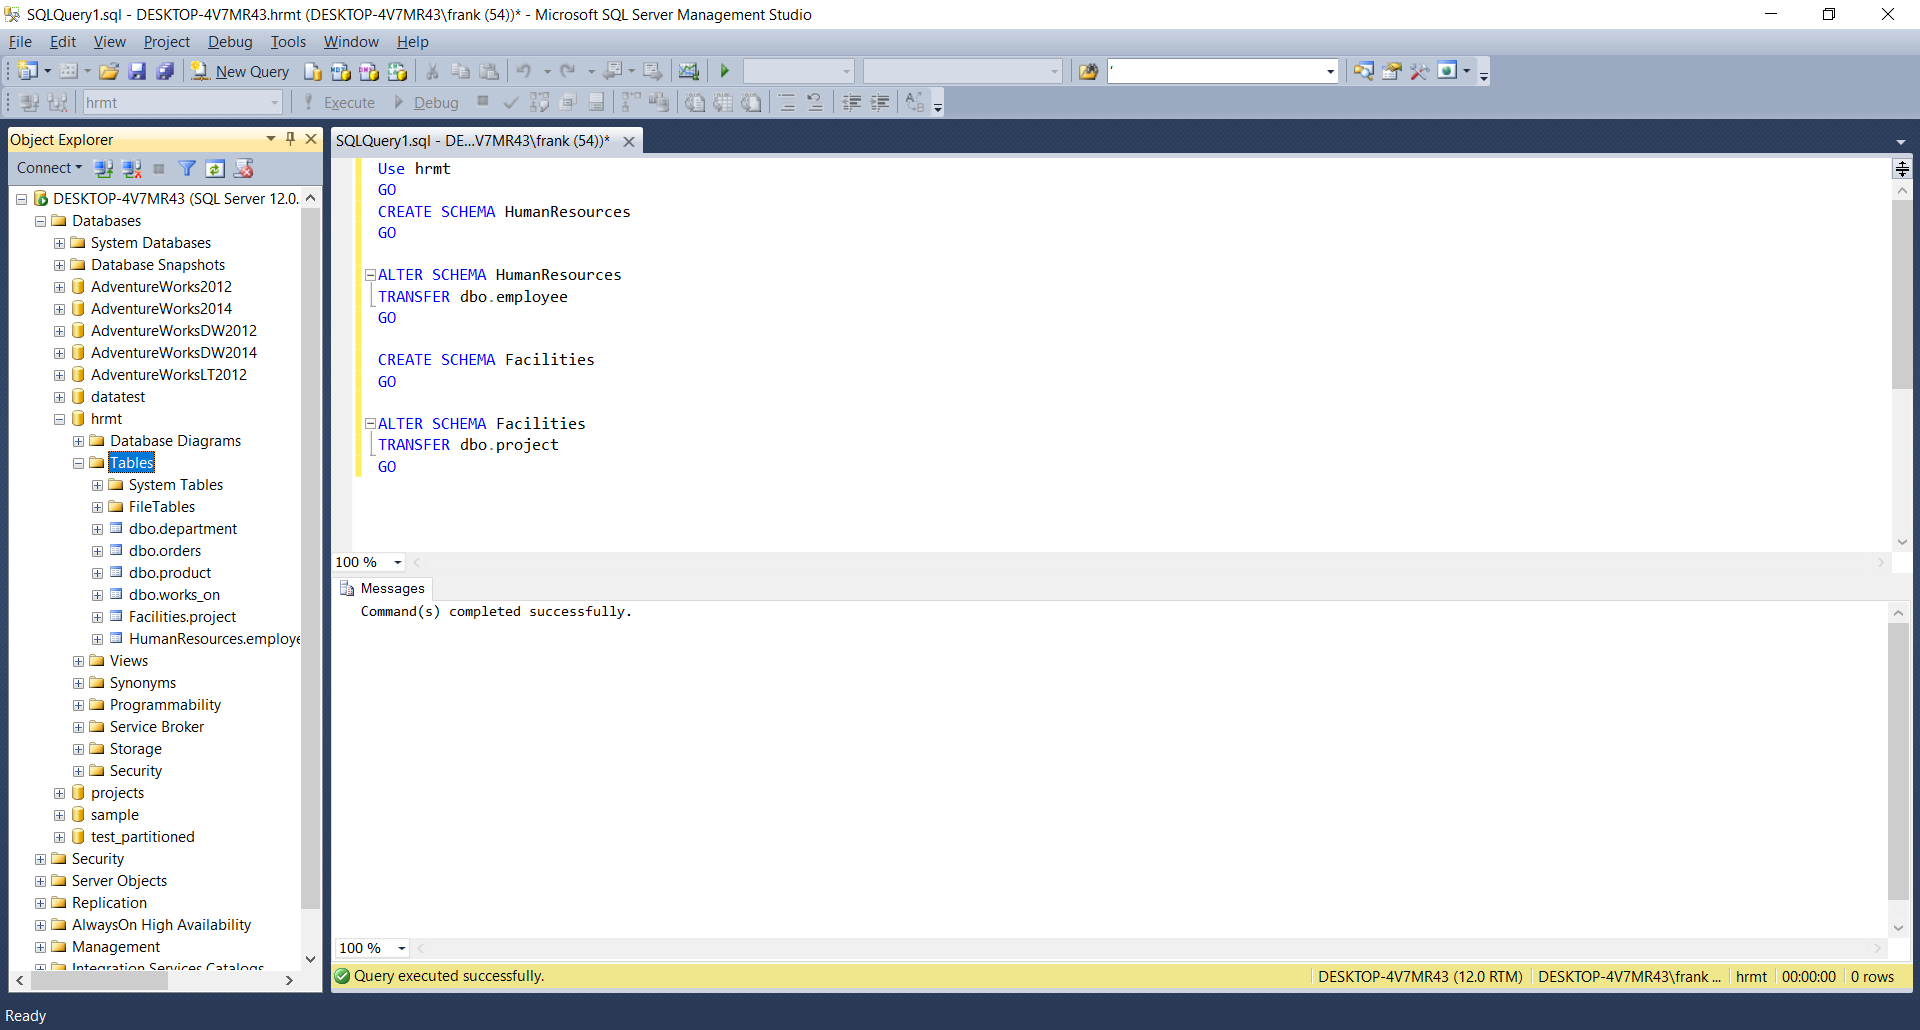
Task: Select the Programmability folder
Action: (x=165, y=705)
